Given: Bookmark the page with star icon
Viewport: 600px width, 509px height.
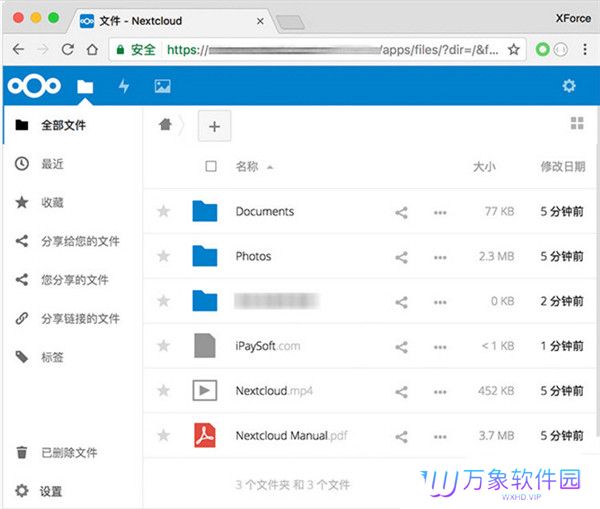Looking at the screenshot, I should click(x=514, y=49).
